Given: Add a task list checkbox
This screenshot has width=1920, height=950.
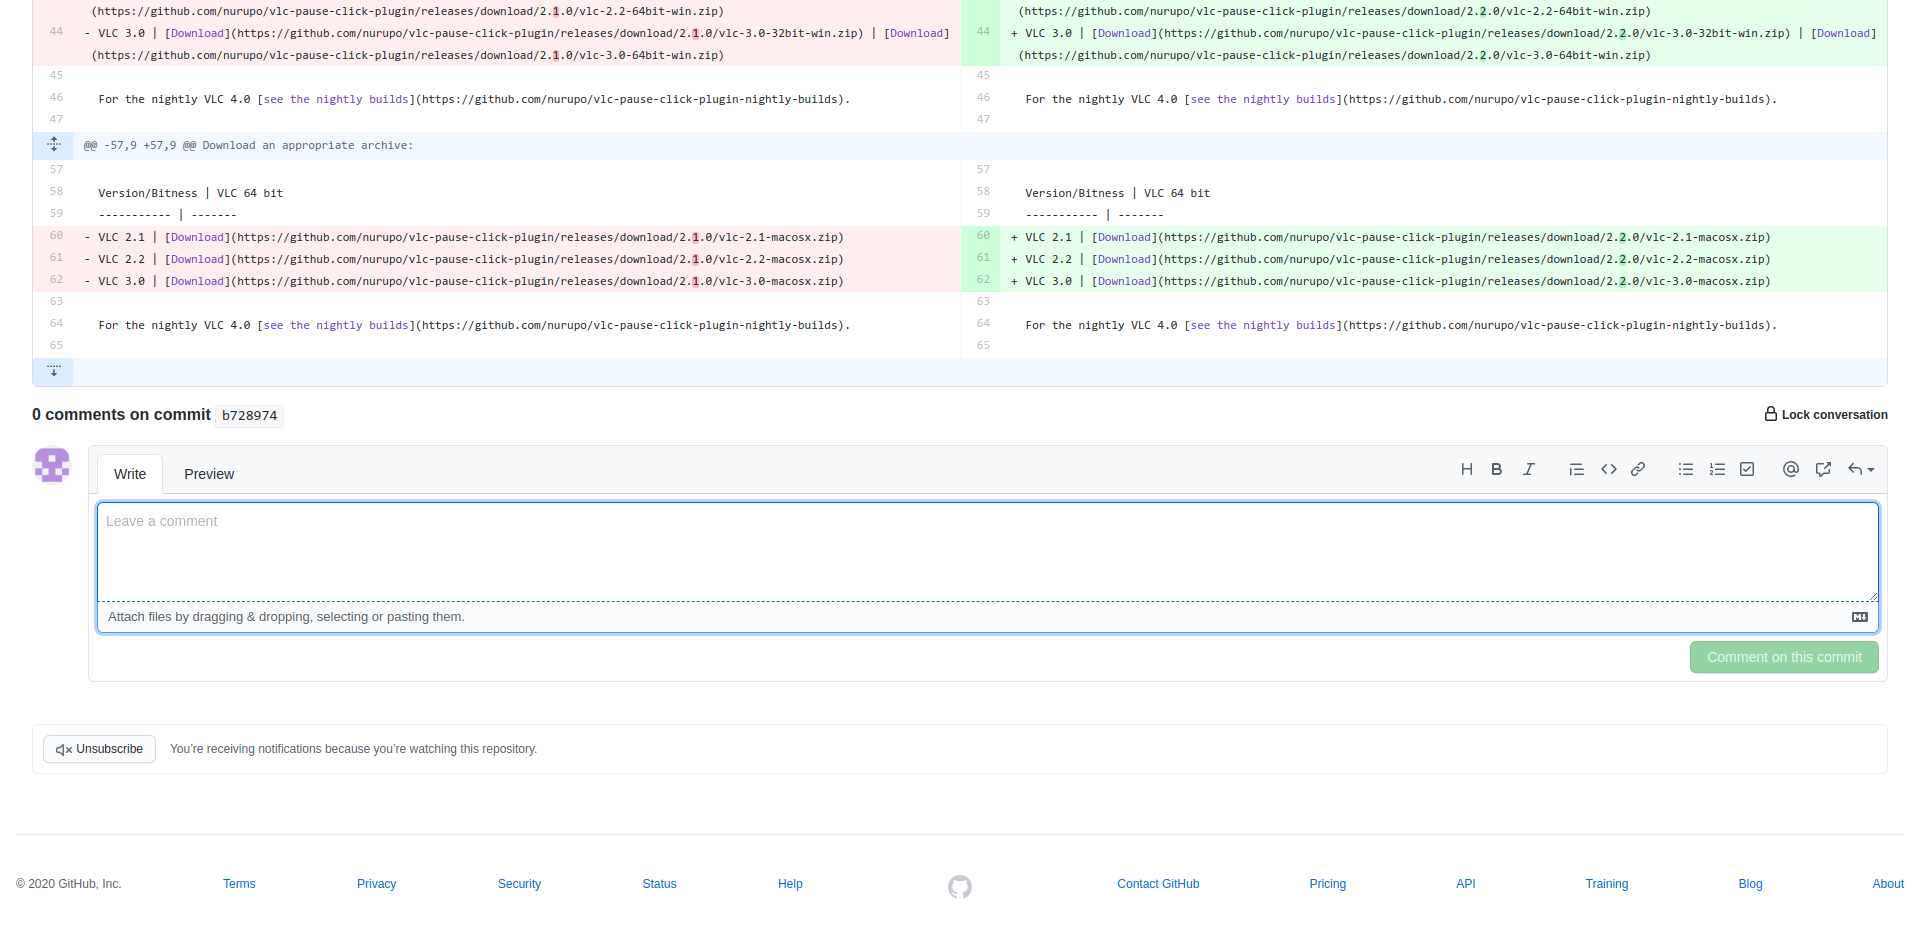Looking at the screenshot, I should 1747,469.
